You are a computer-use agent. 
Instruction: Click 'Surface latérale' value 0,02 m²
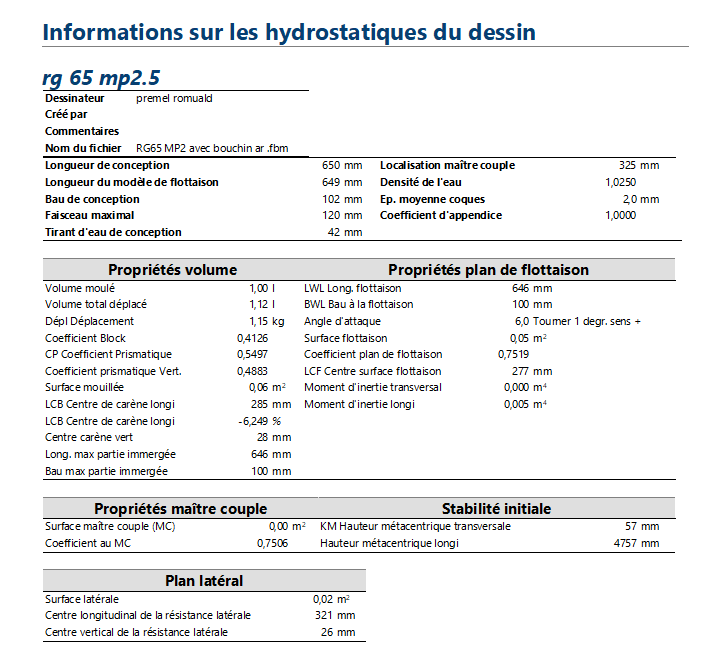[332, 600]
